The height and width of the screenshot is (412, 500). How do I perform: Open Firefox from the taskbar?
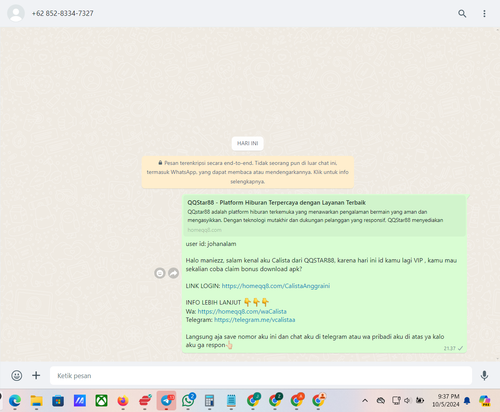(x=123, y=400)
